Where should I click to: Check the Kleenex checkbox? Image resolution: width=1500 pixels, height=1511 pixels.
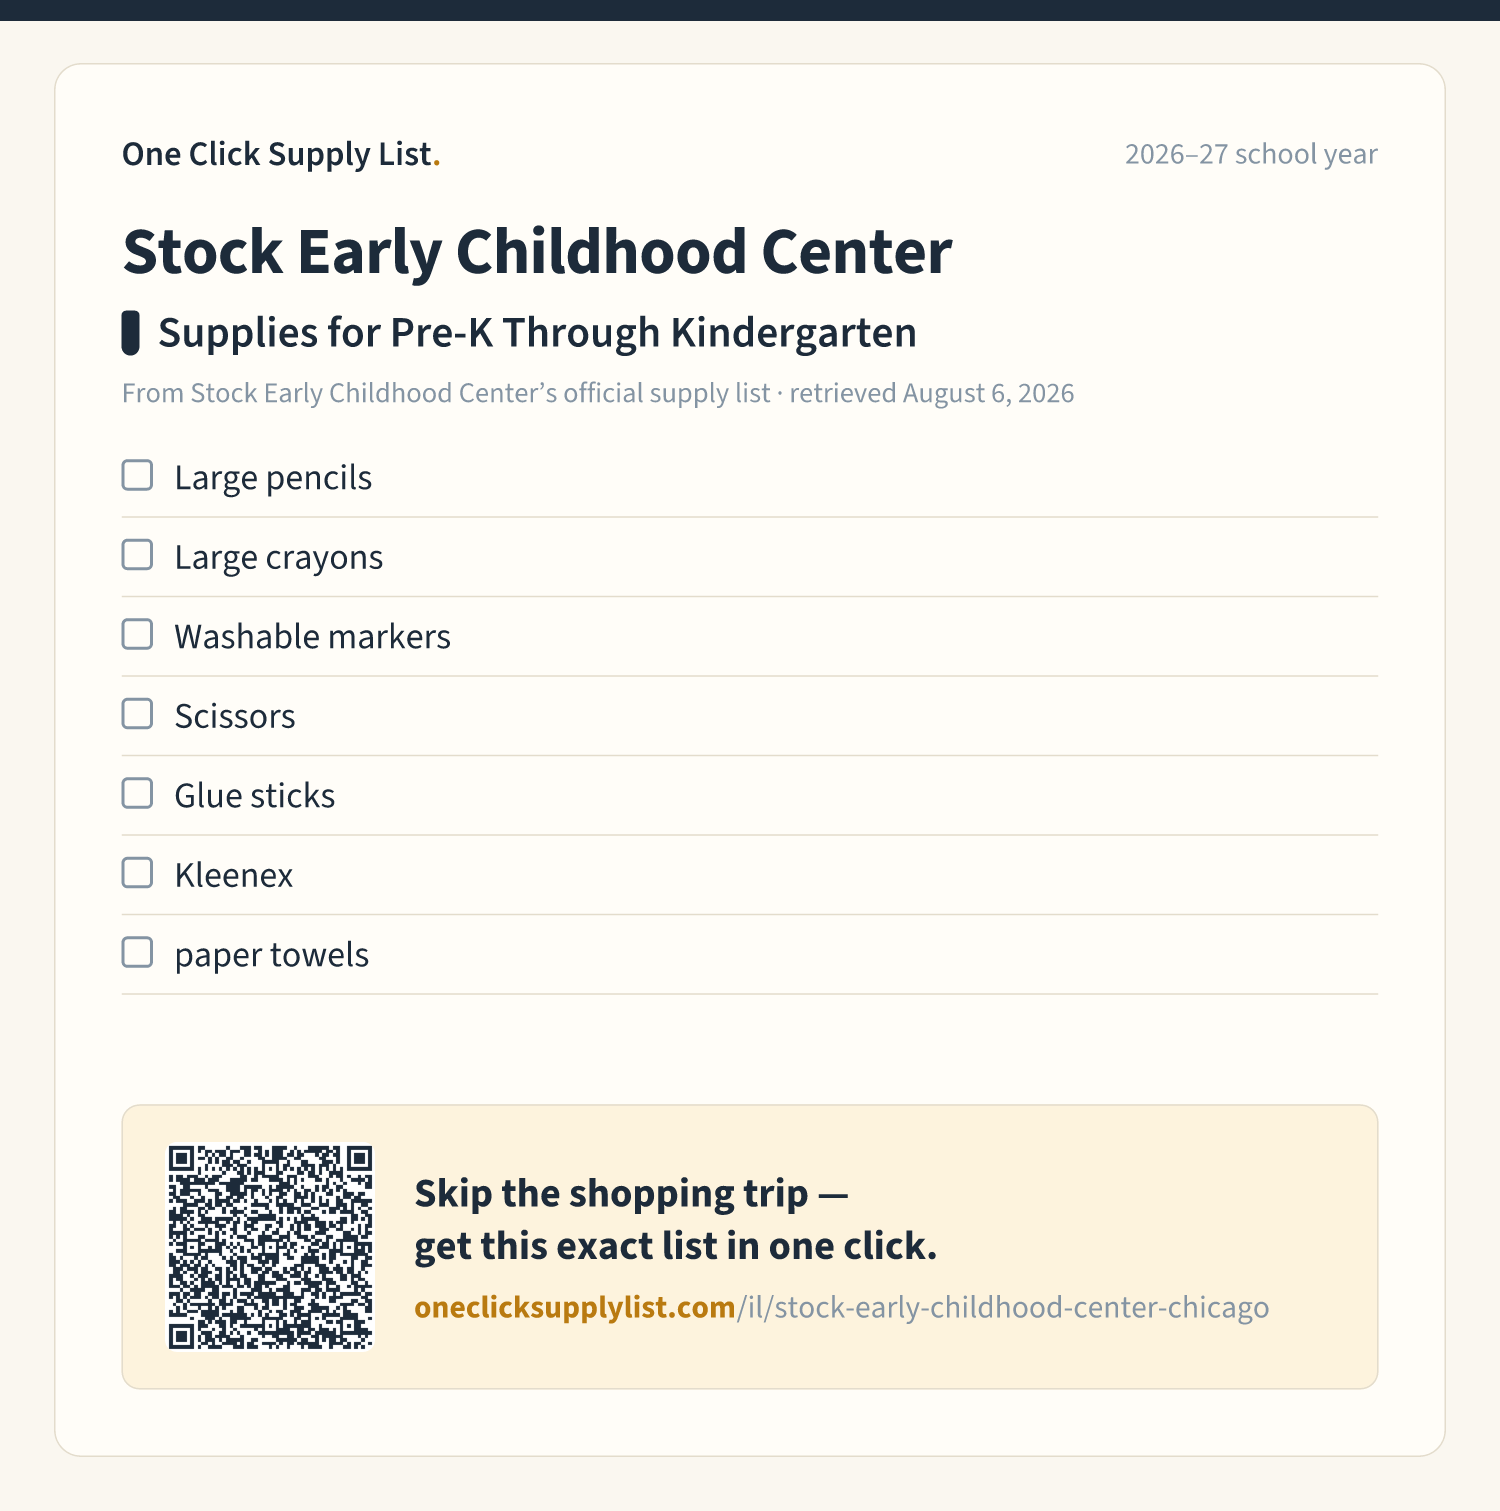coord(137,873)
